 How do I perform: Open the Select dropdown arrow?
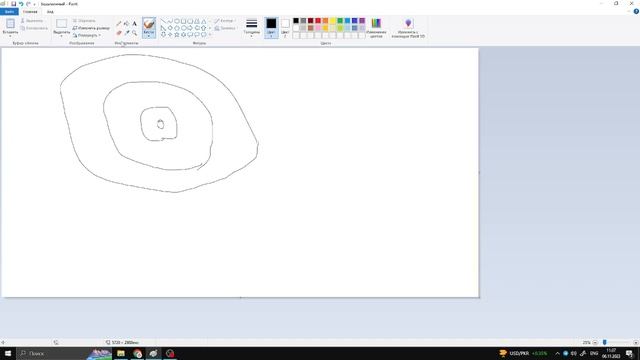[62, 36]
